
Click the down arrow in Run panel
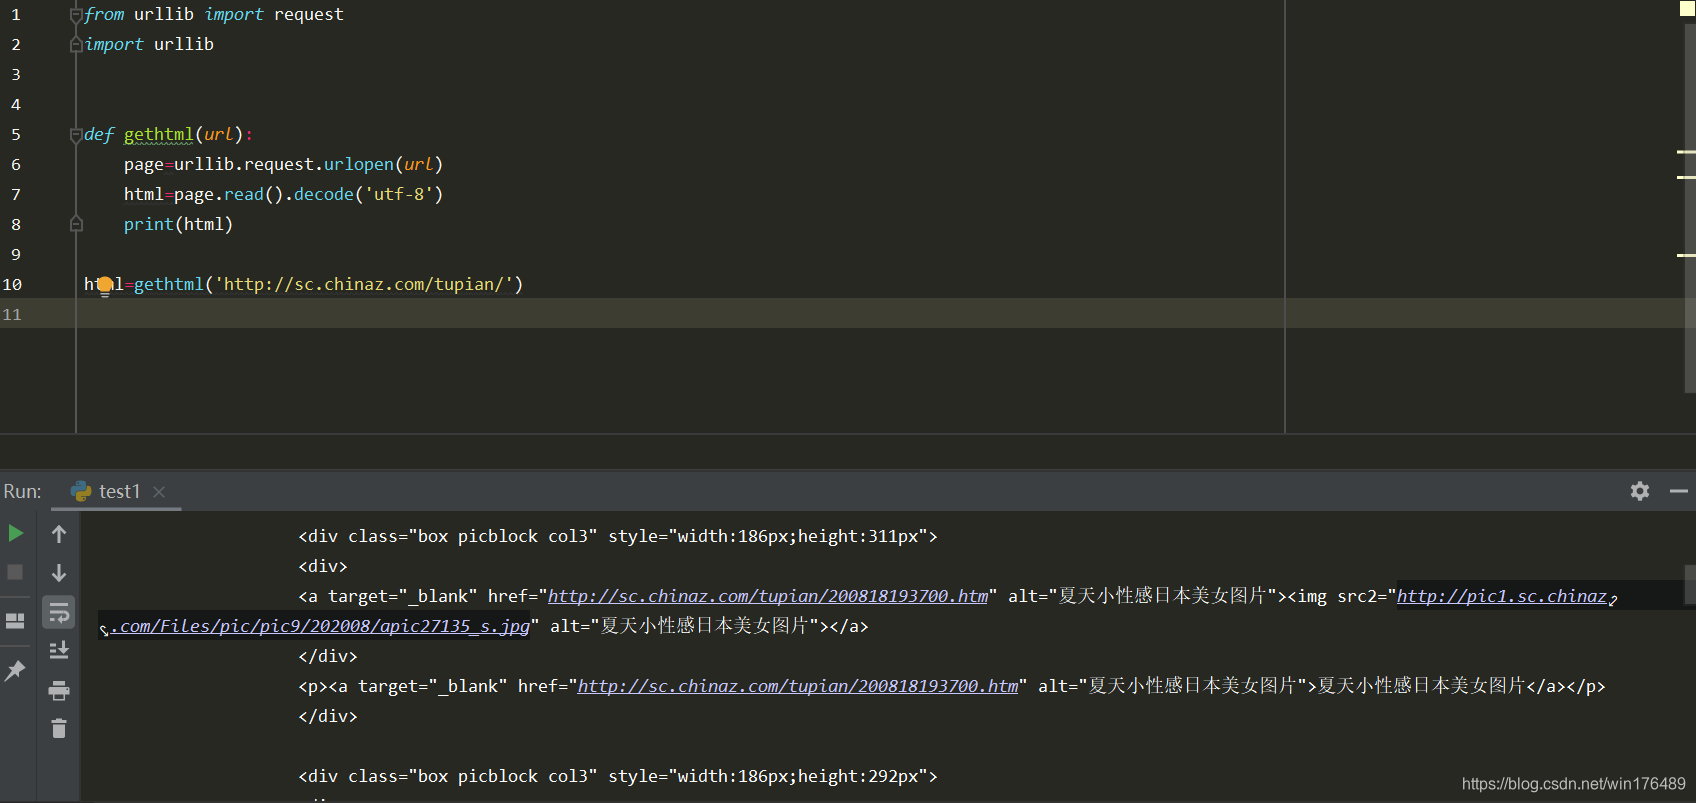click(x=59, y=573)
